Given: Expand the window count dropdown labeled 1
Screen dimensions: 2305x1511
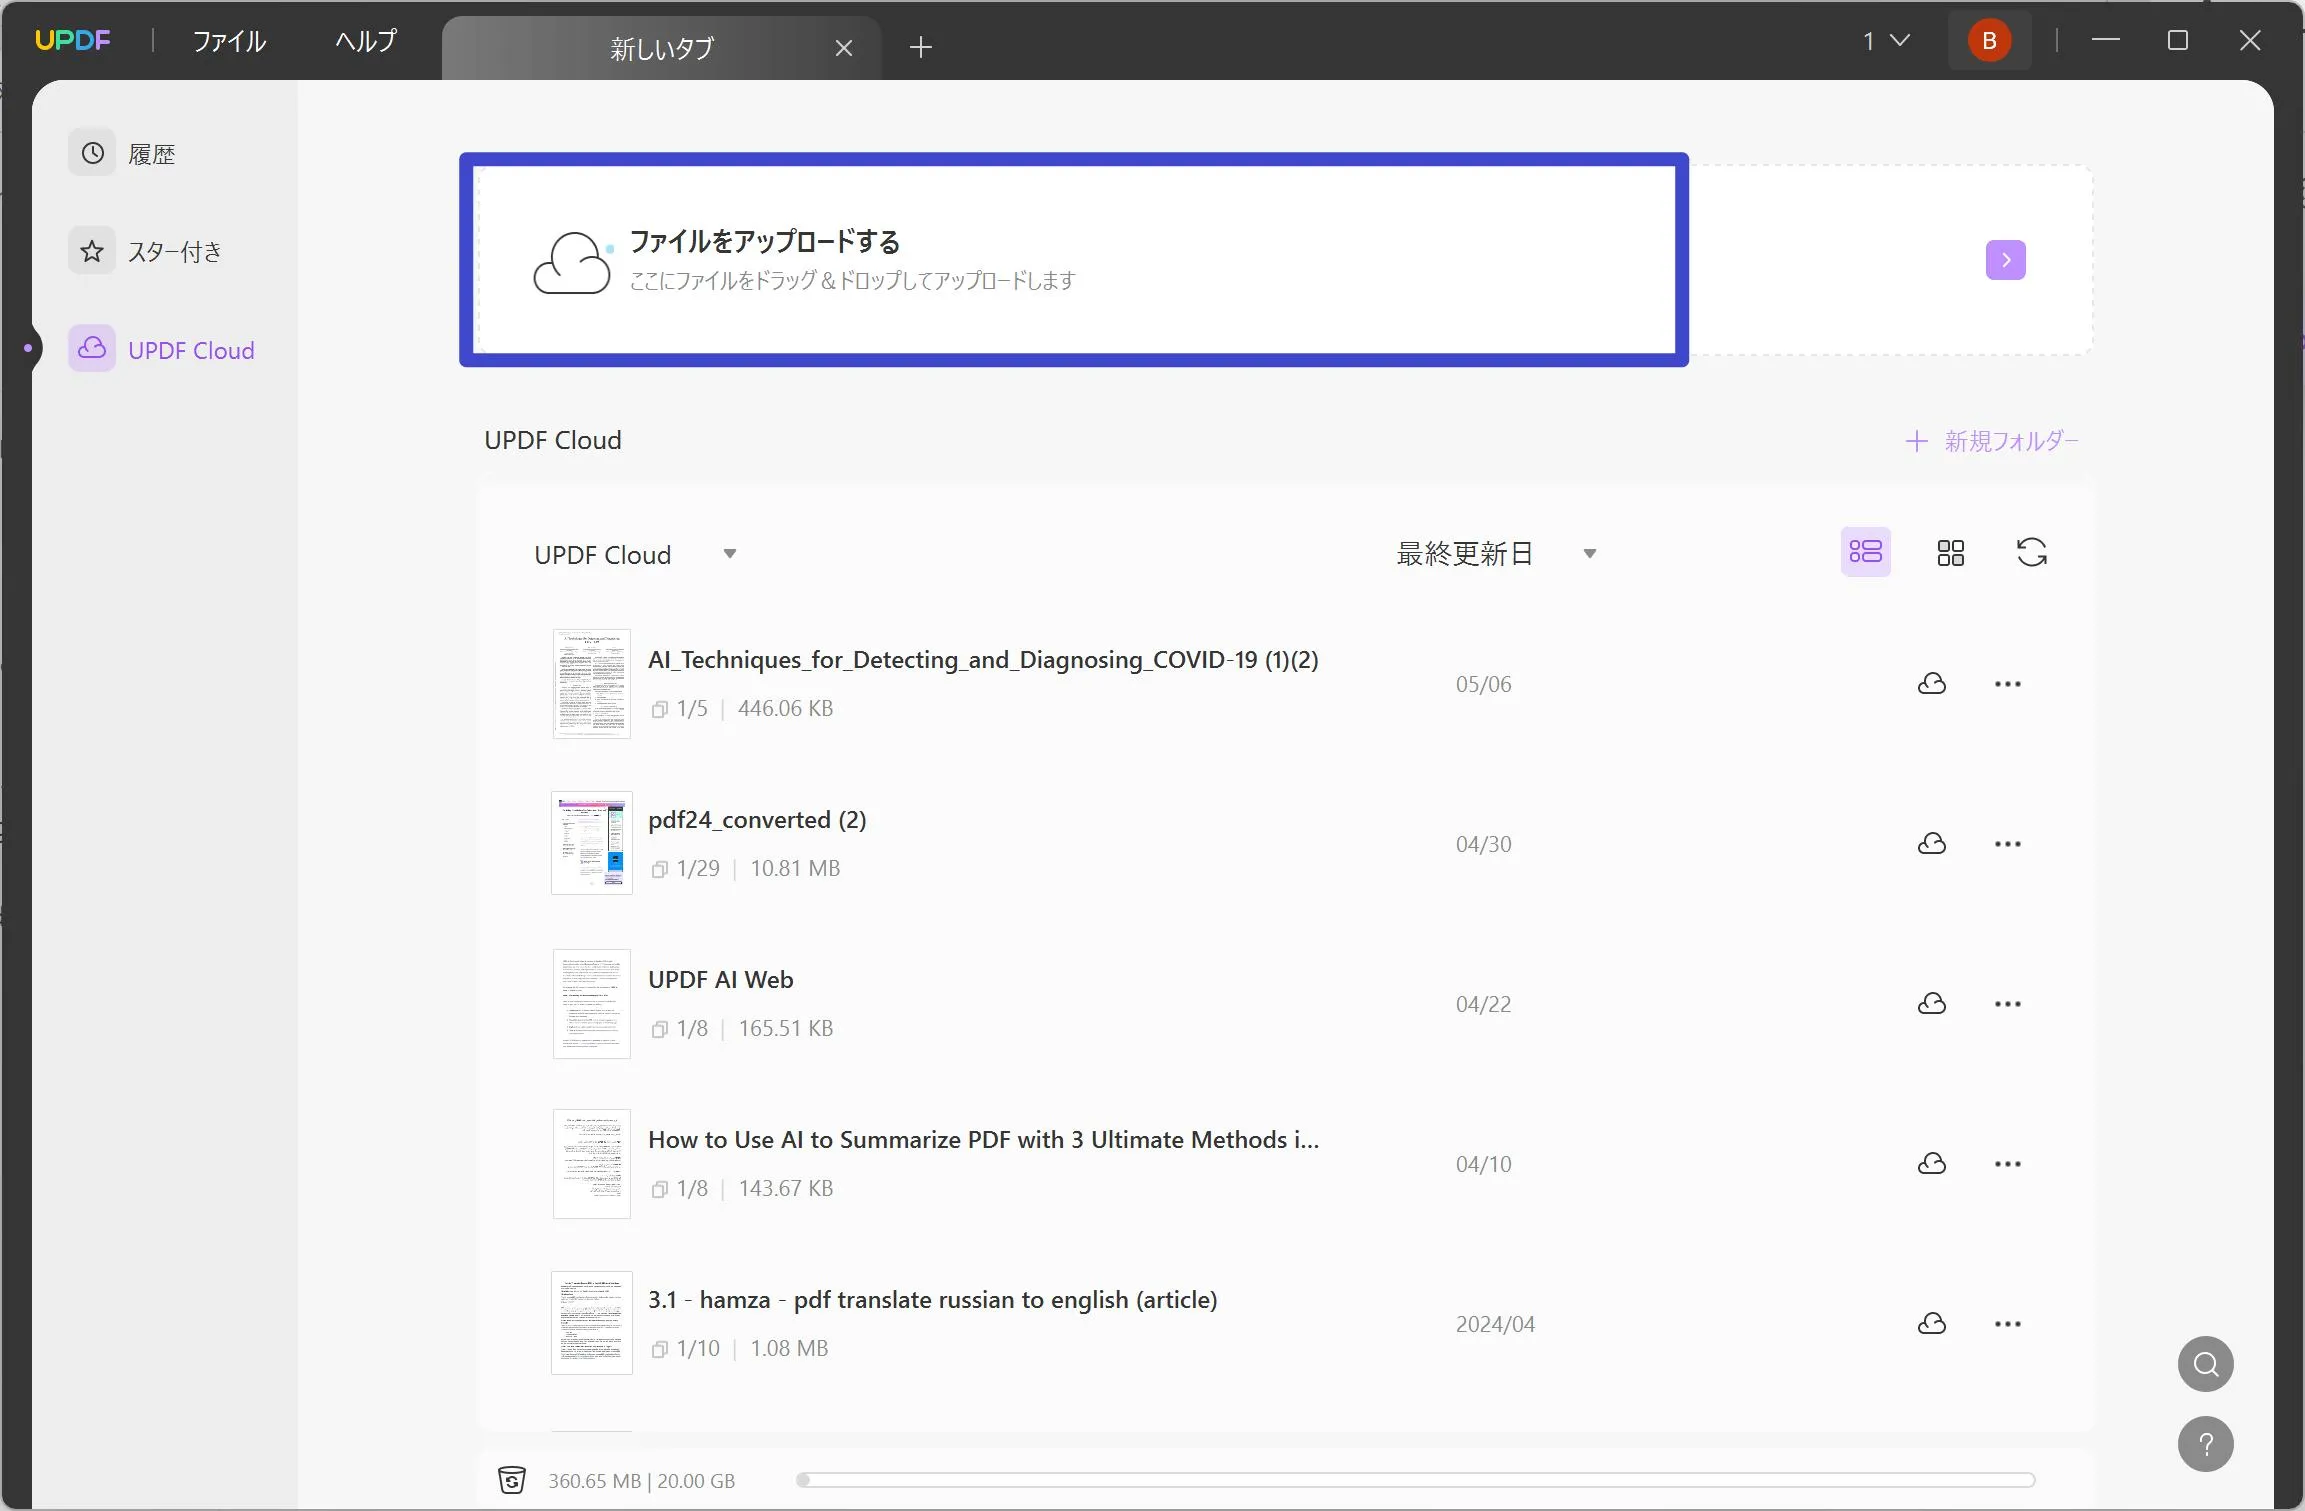Looking at the screenshot, I should coord(1886,41).
